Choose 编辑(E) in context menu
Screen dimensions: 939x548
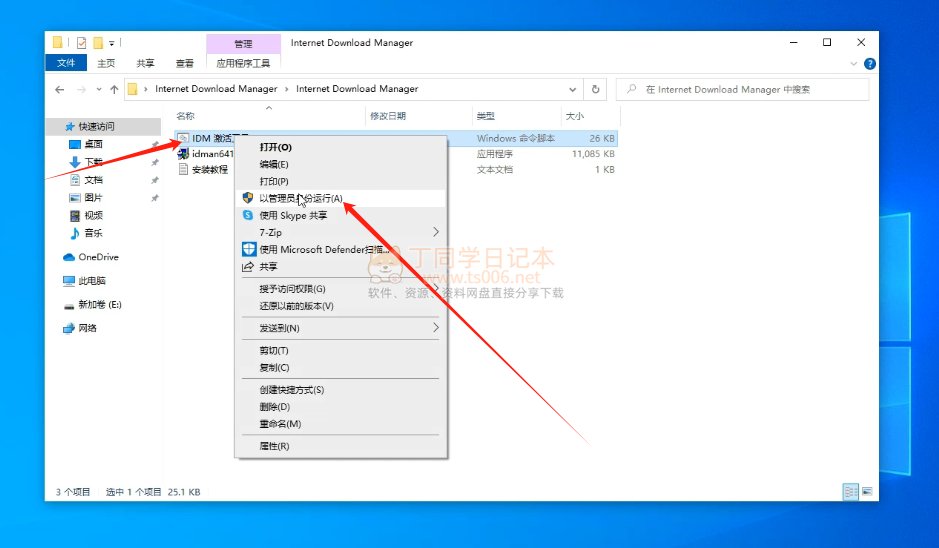[341, 164]
